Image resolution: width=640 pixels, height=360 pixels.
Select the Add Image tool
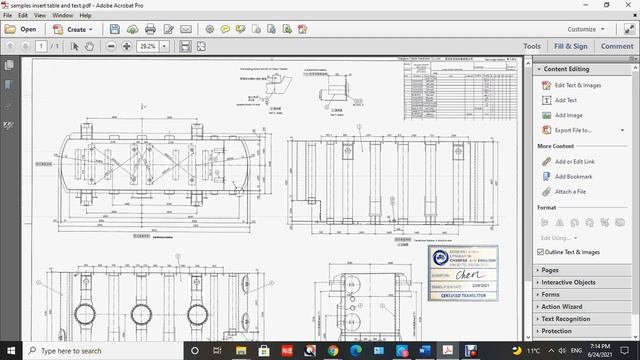(x=562, y=115)
